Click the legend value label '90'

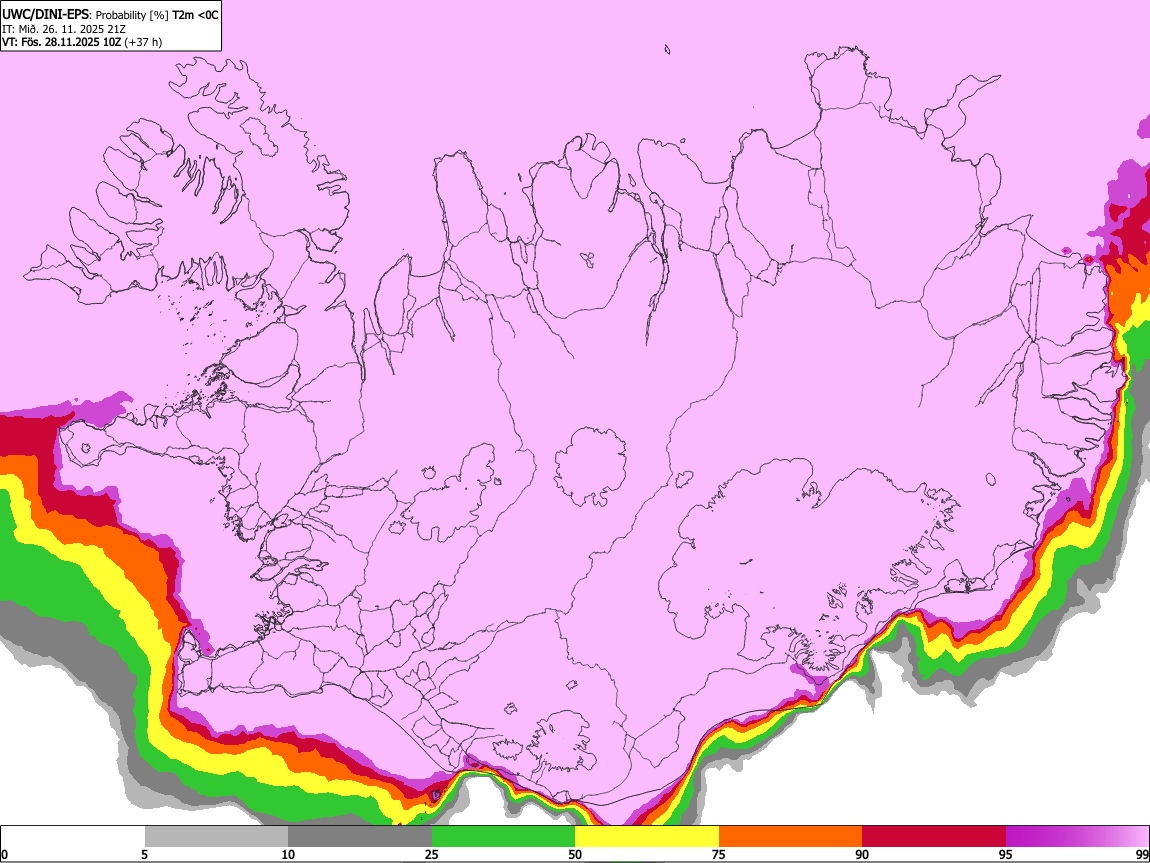(x=862, y=854)
